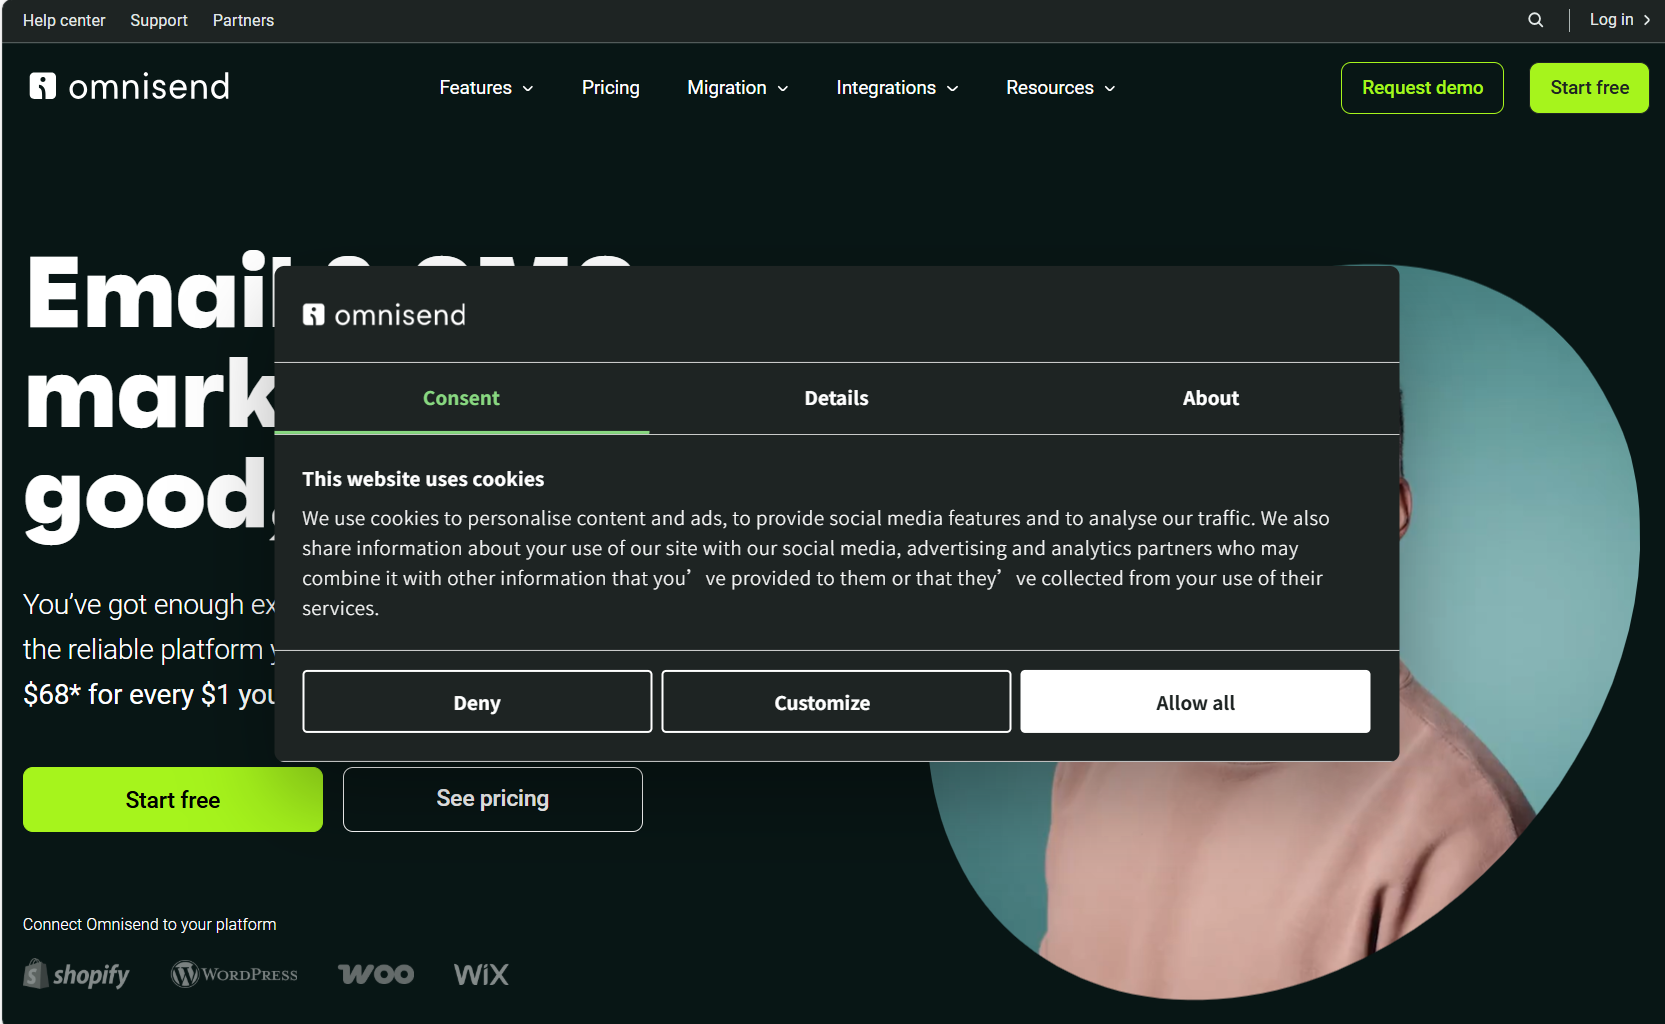The width and height of the screenshot is (1665, 1024).
Task: Open the Help center link
Action: coord(64,20)
